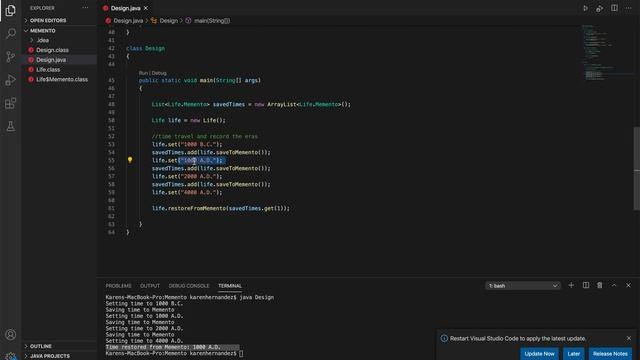Open Life$Memento.class in the file tree
The width and height of the screenshot is (640, 360).
pos(62,79)
